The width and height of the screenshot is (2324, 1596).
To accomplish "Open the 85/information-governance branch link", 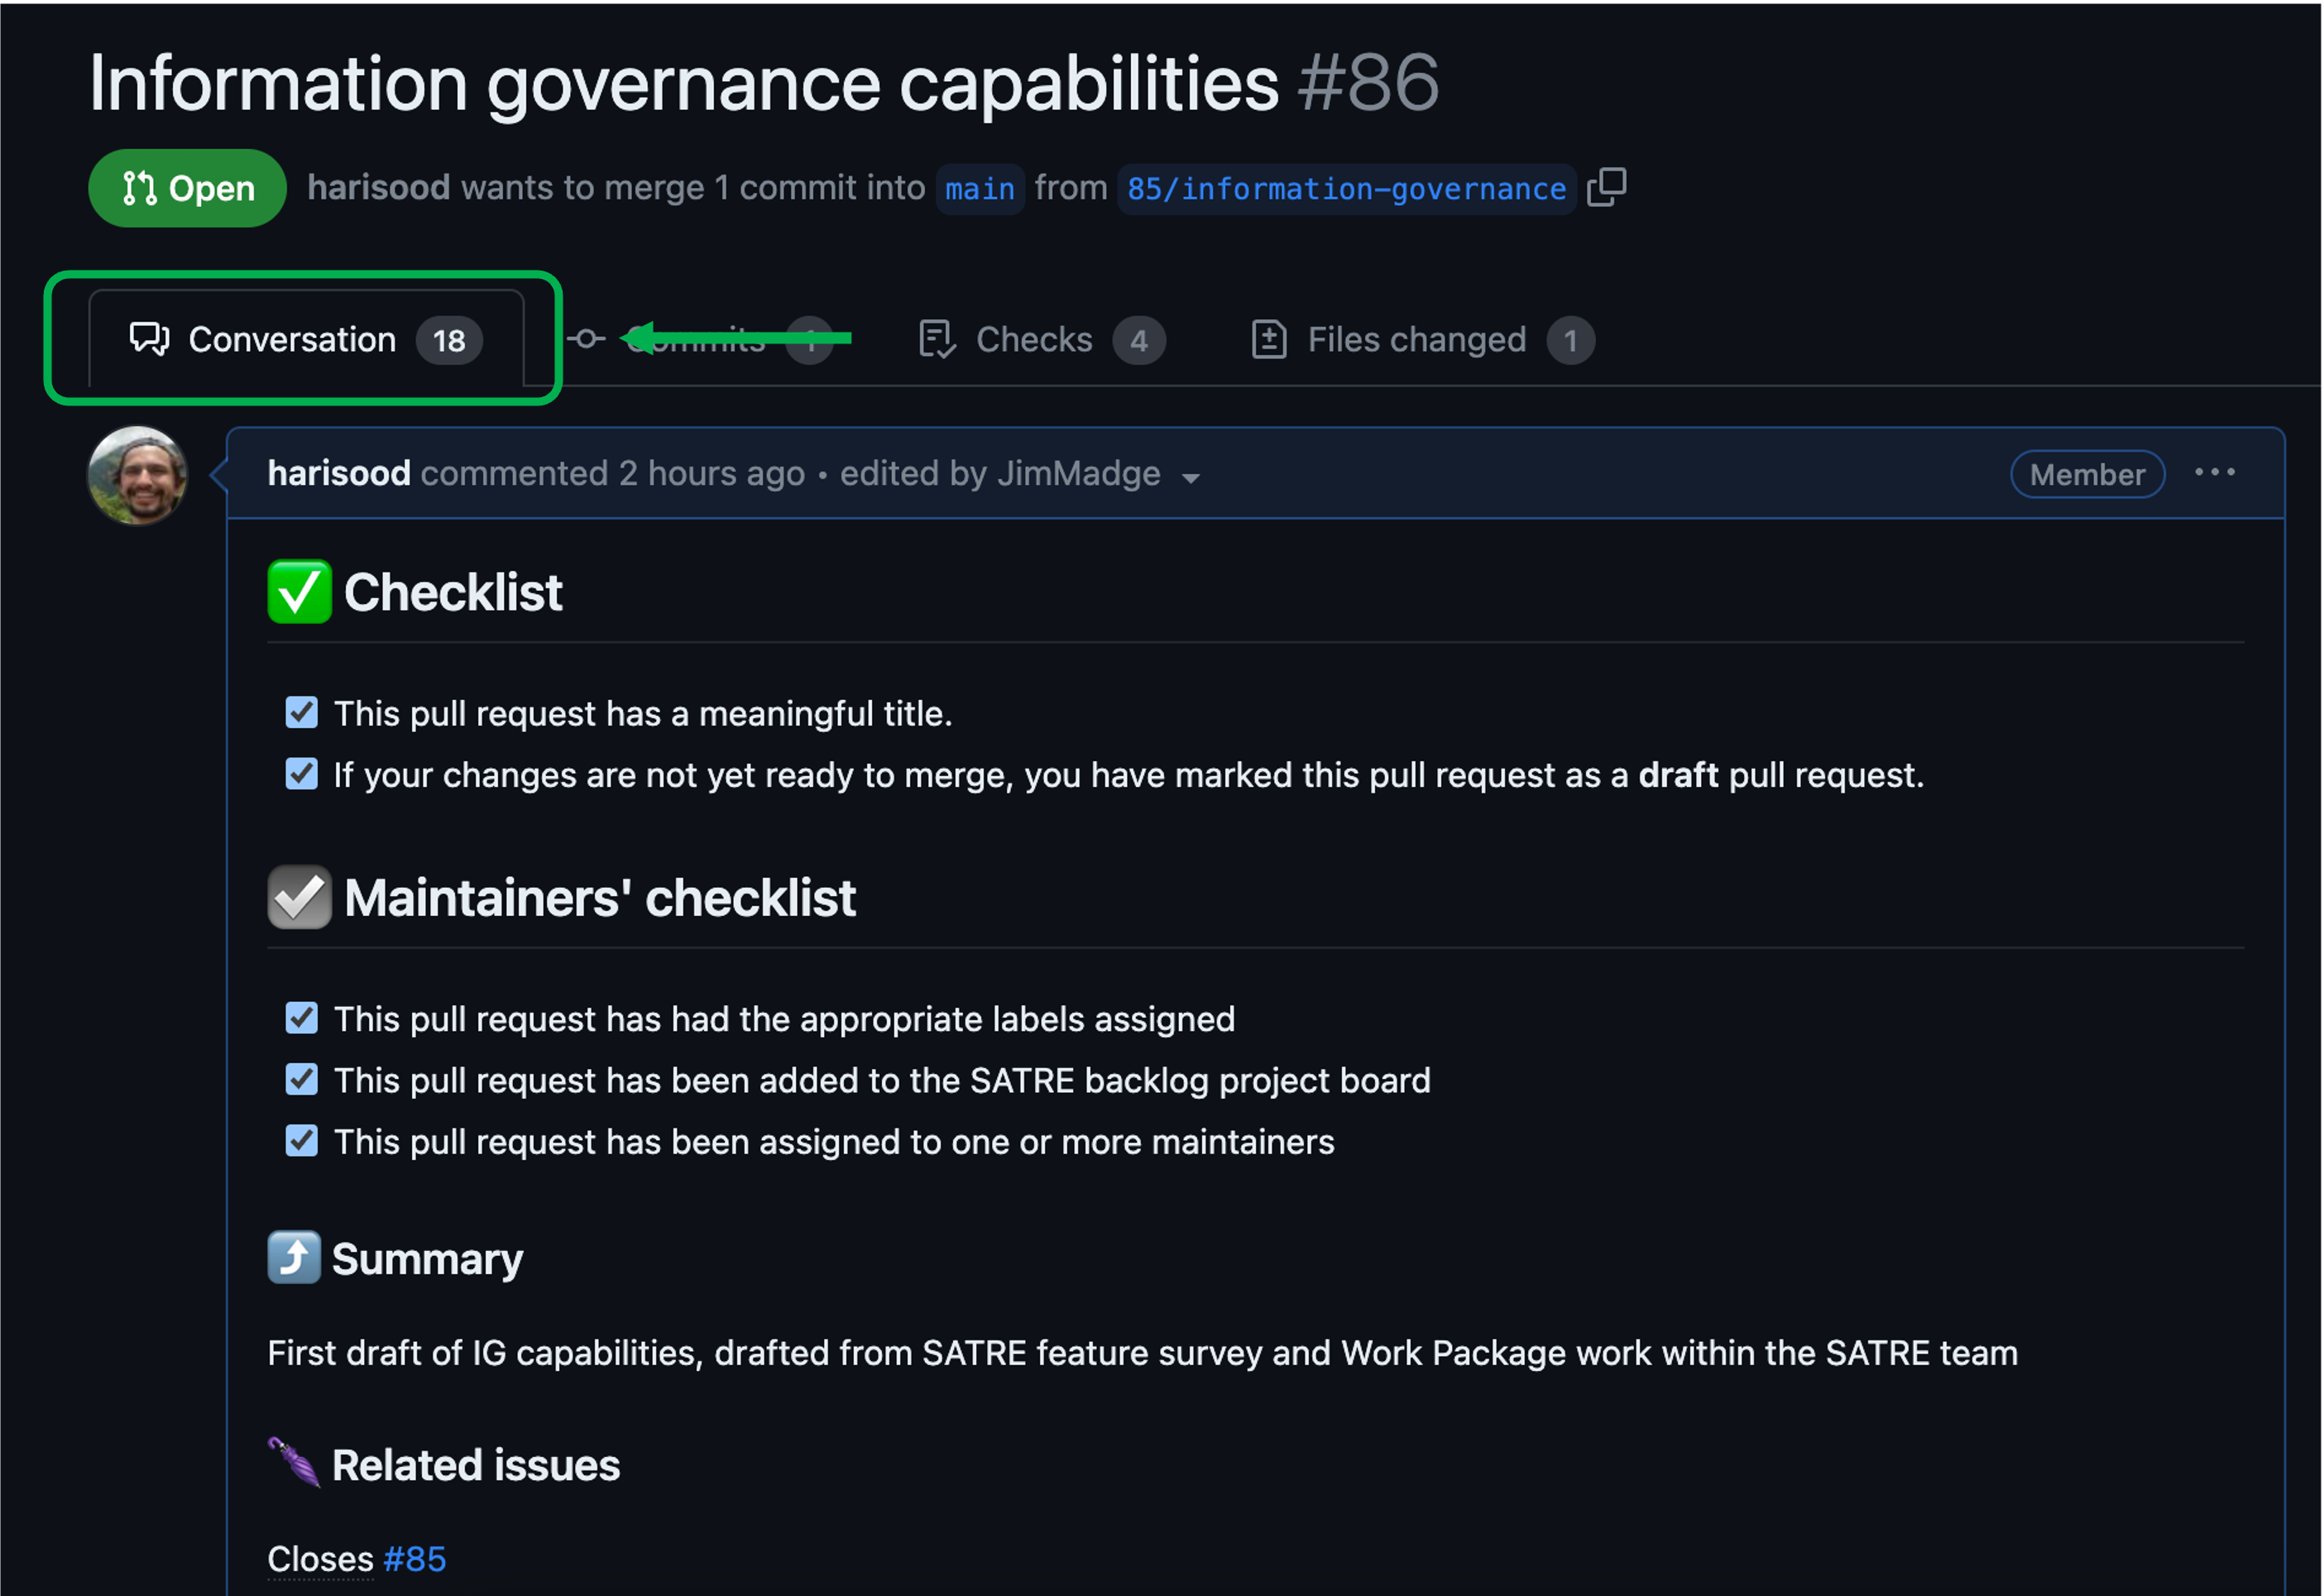I will click(x=1346, y=189).
